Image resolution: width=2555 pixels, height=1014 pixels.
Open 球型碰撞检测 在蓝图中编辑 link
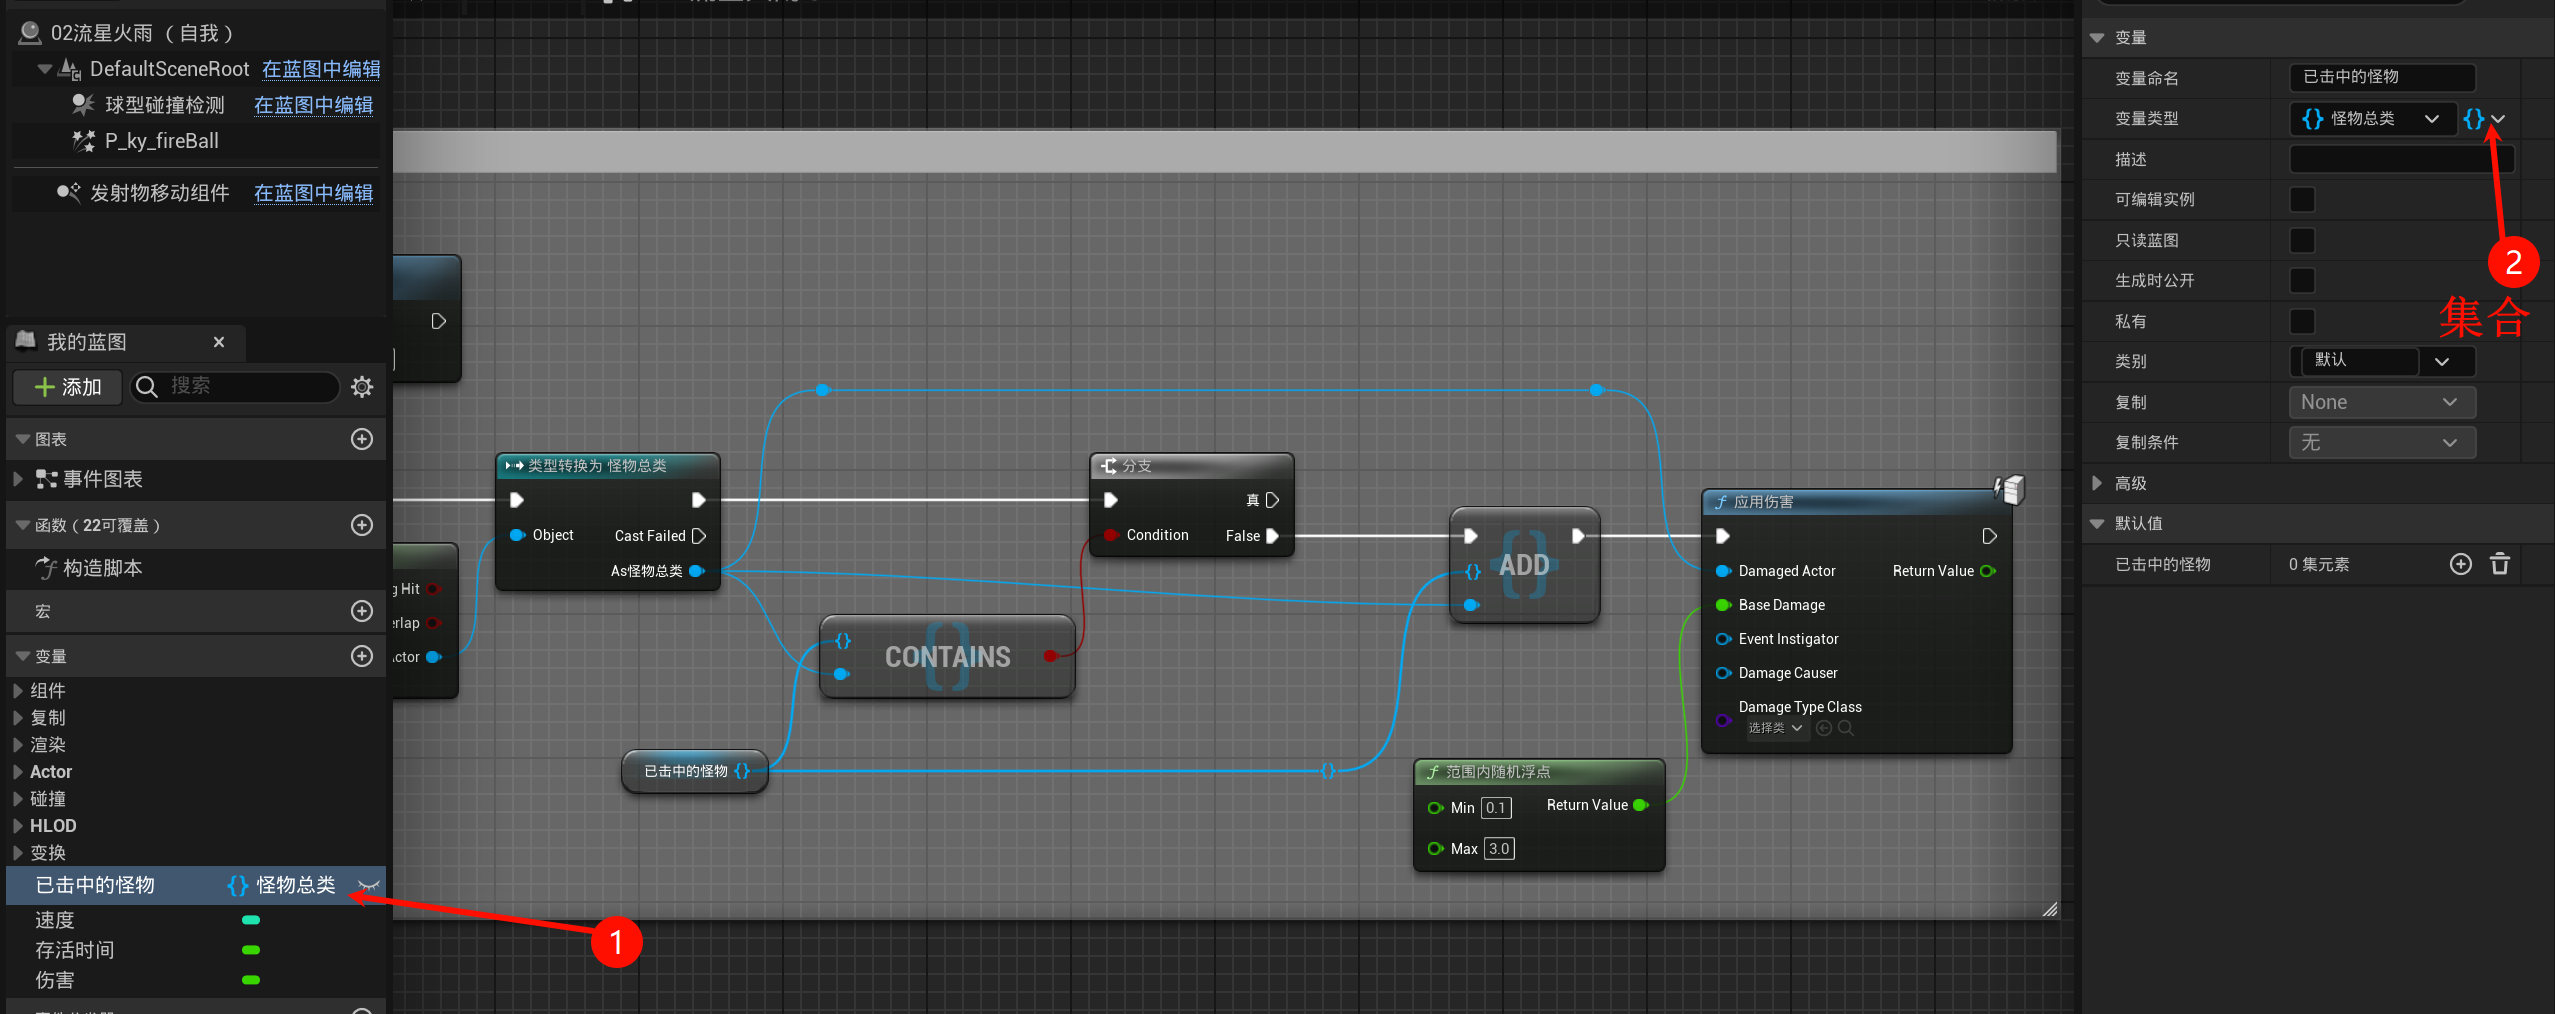click(313, 105)
